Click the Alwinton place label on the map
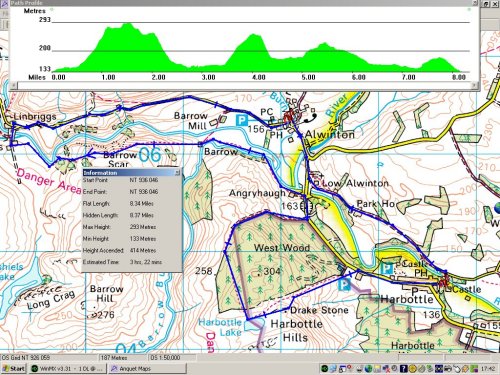This screenshot has width=500, height=375. point(330,135)
